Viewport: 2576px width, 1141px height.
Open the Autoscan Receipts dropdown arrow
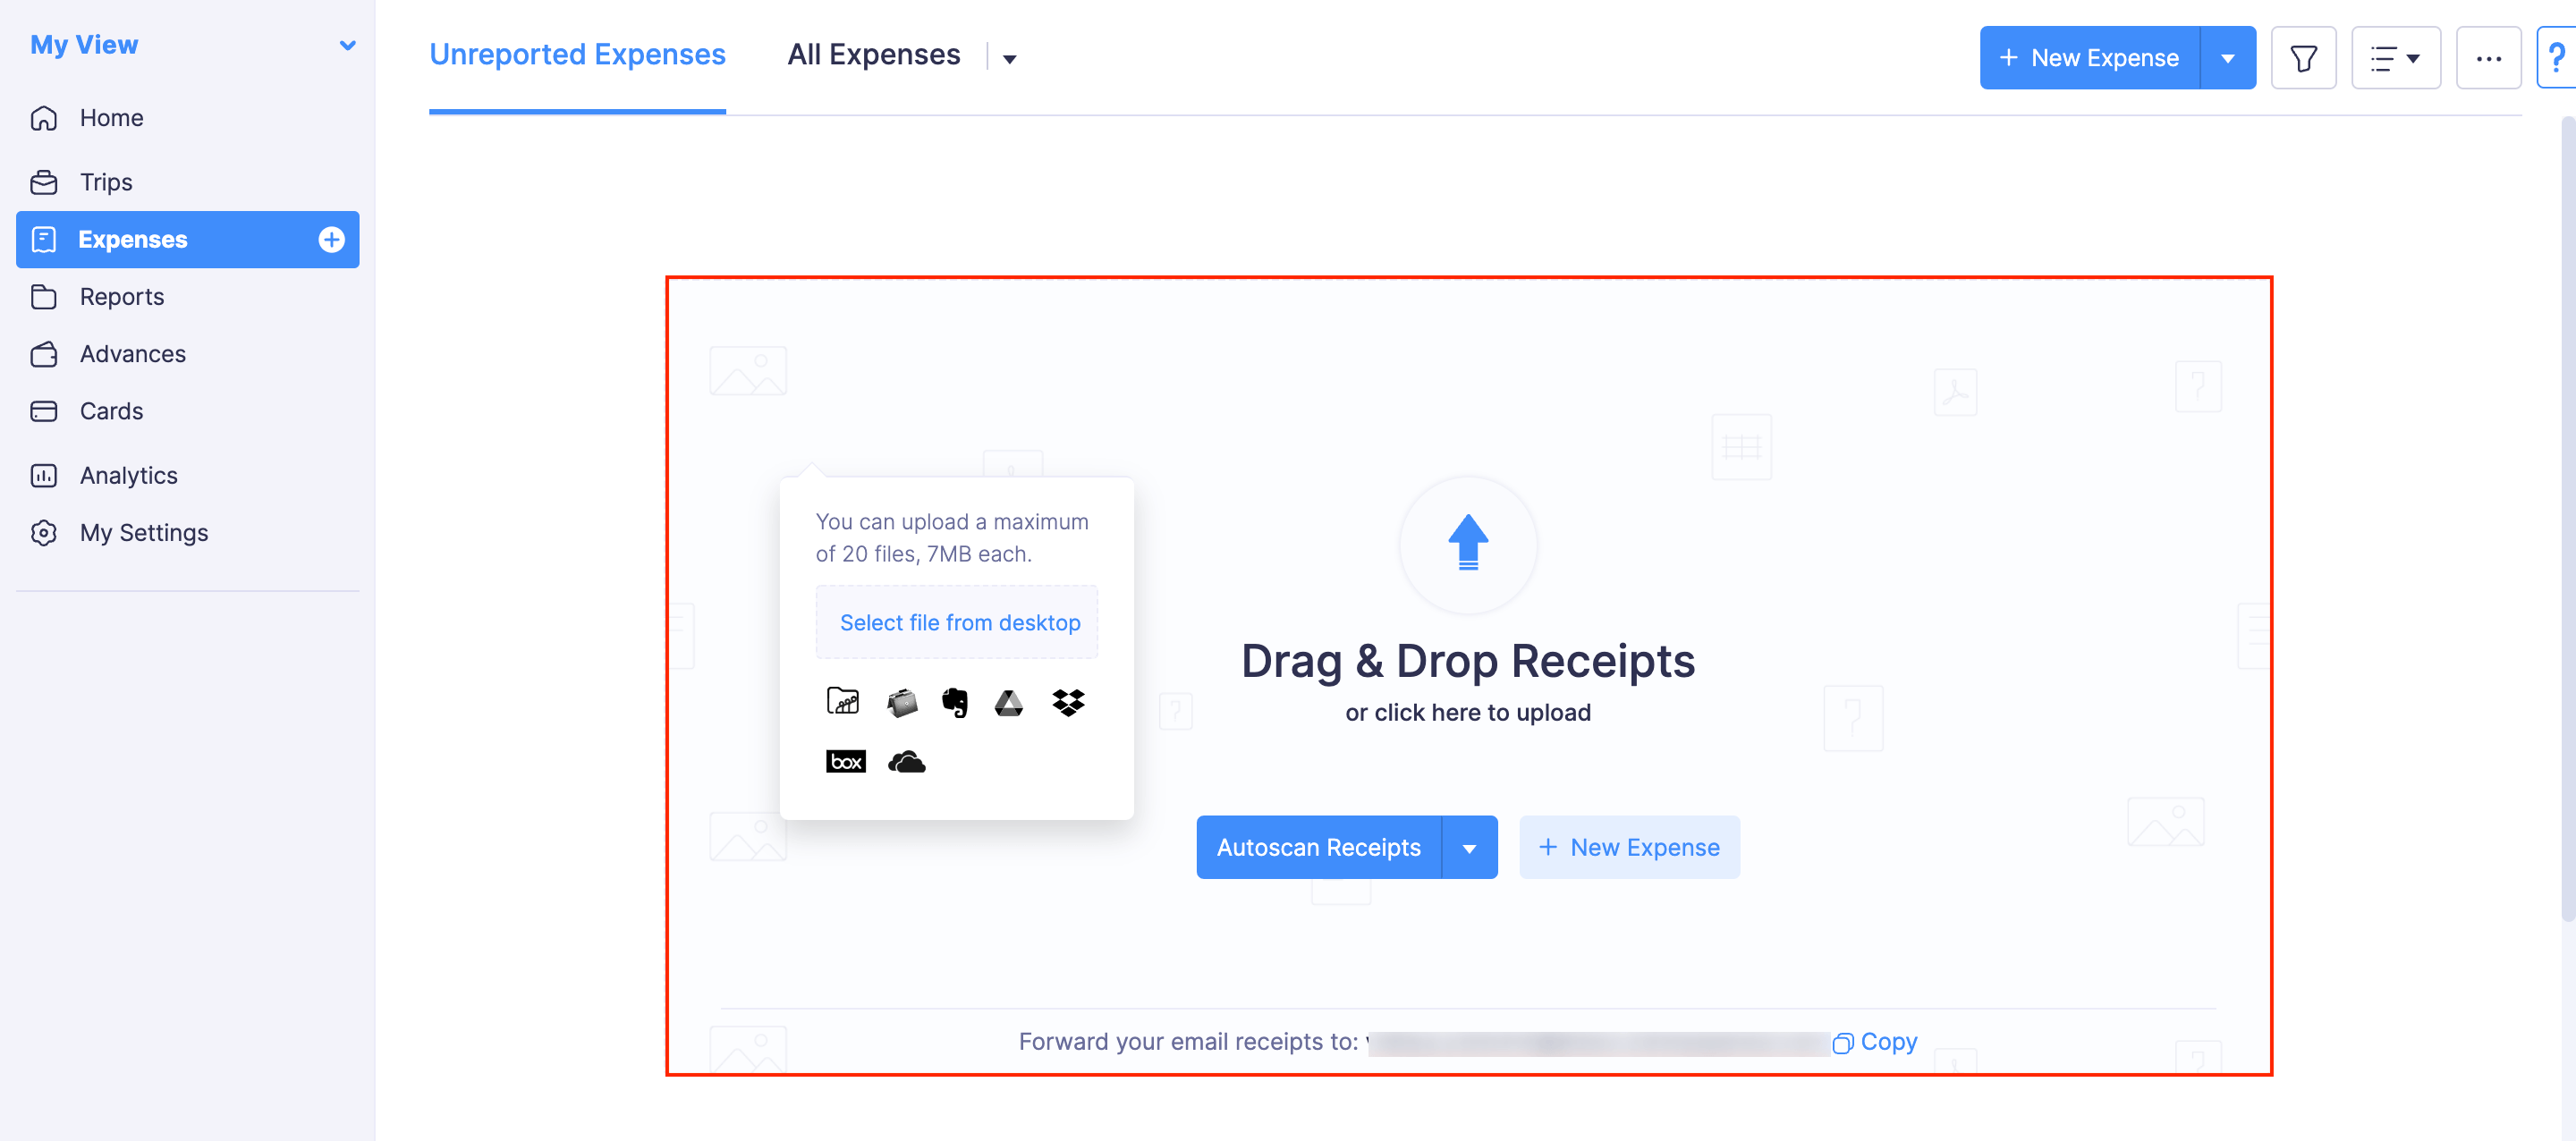point(1469,847)
